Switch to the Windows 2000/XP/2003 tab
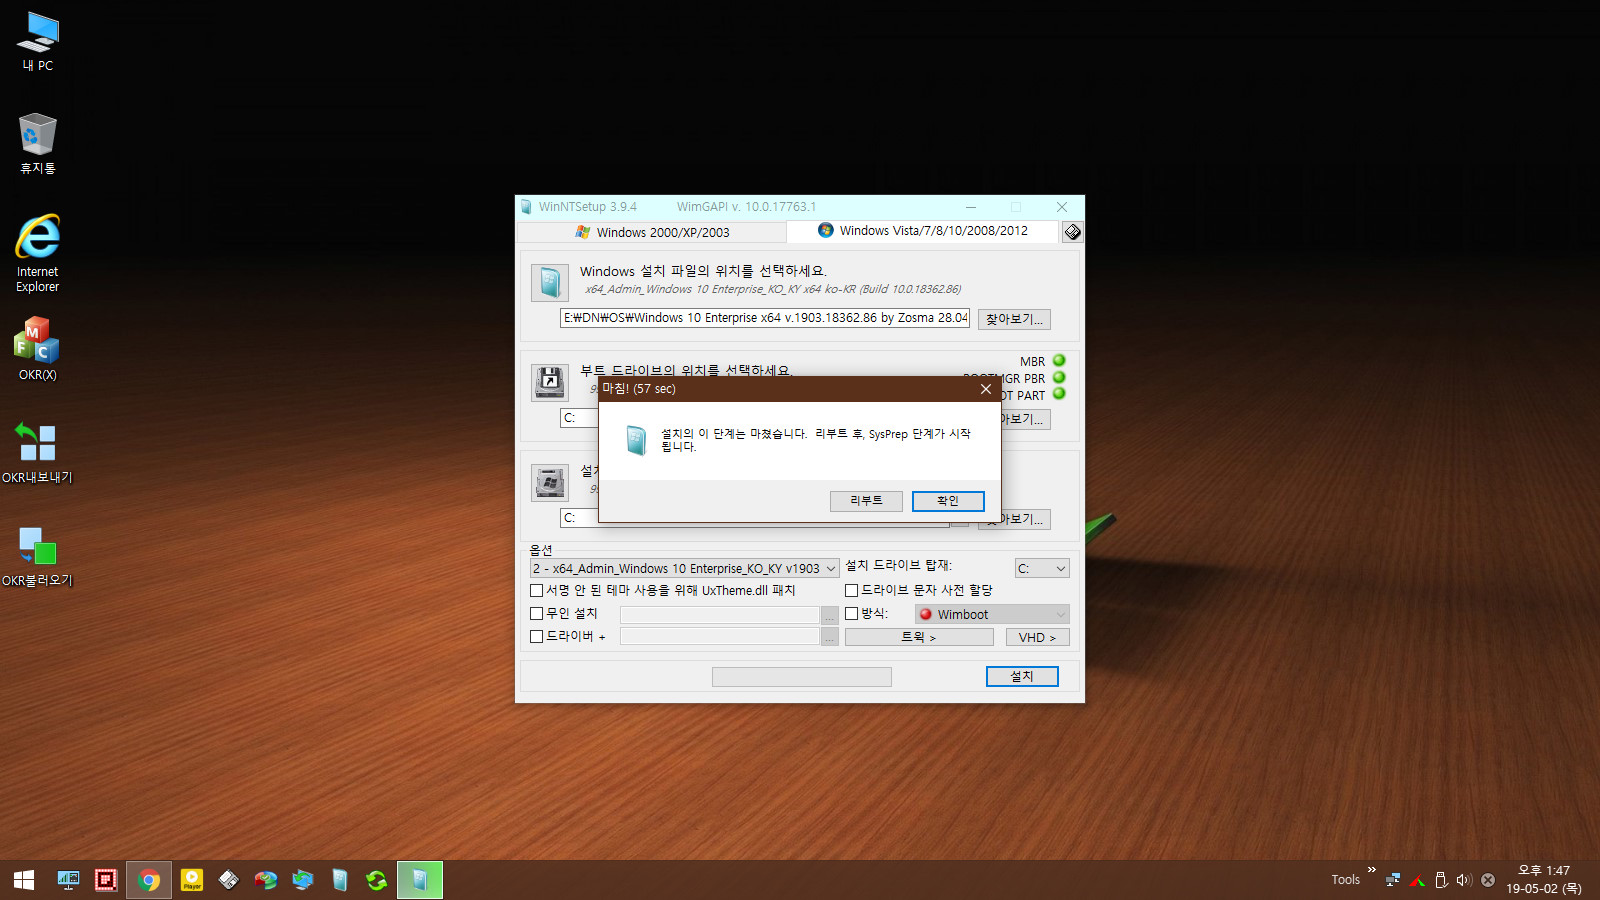 652,232
